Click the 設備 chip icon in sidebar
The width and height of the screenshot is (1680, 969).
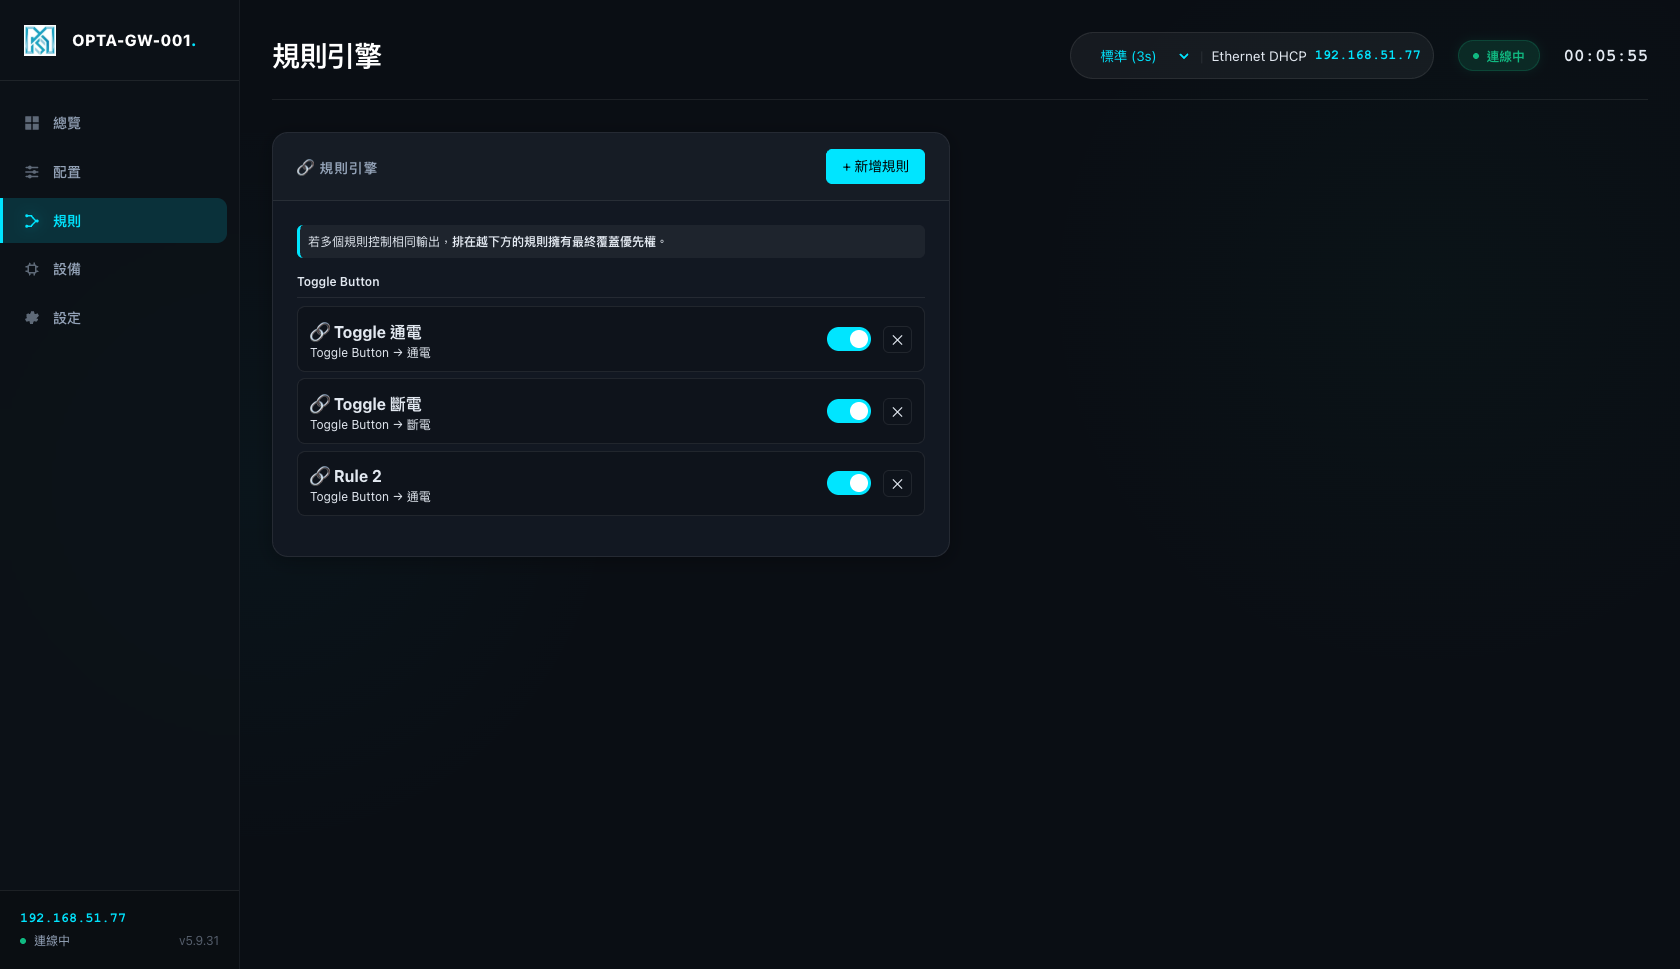click(x=32, y=269)
